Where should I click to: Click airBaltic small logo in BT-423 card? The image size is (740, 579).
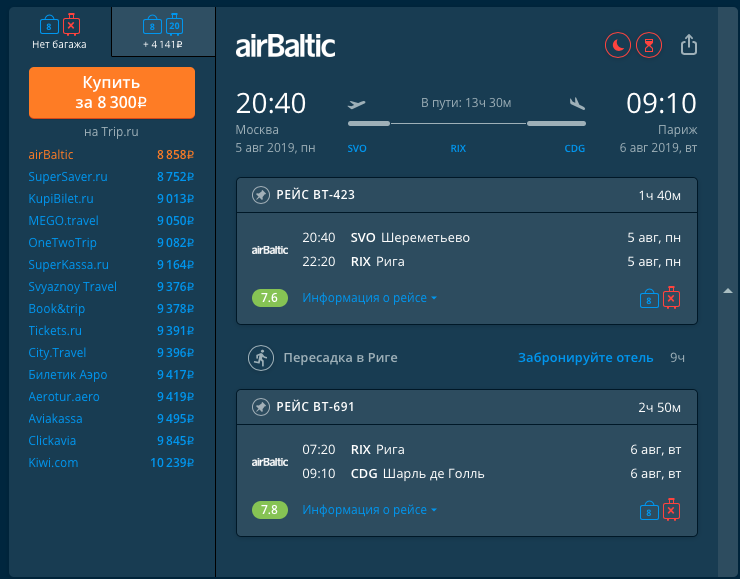(269, 250)
